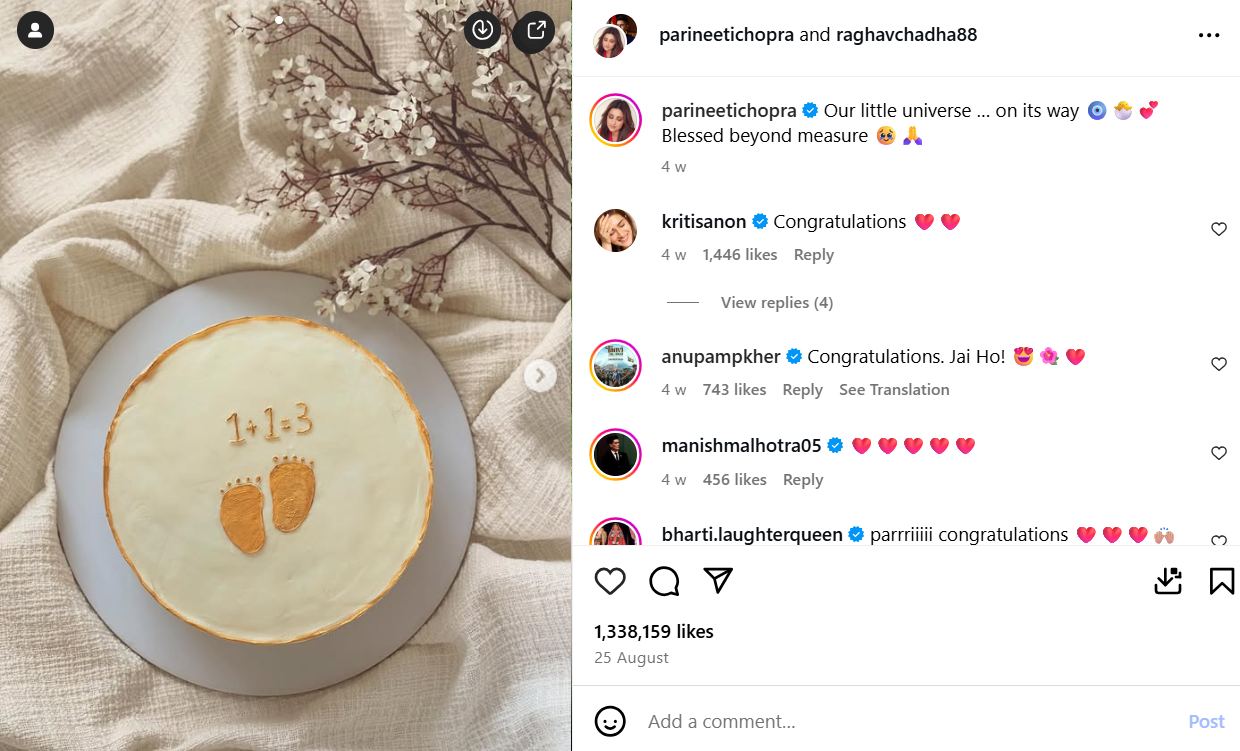Like the post with the heart icon
Image resolution: width=1240 pixels, height=751 pixels.
tap(610, 581)
